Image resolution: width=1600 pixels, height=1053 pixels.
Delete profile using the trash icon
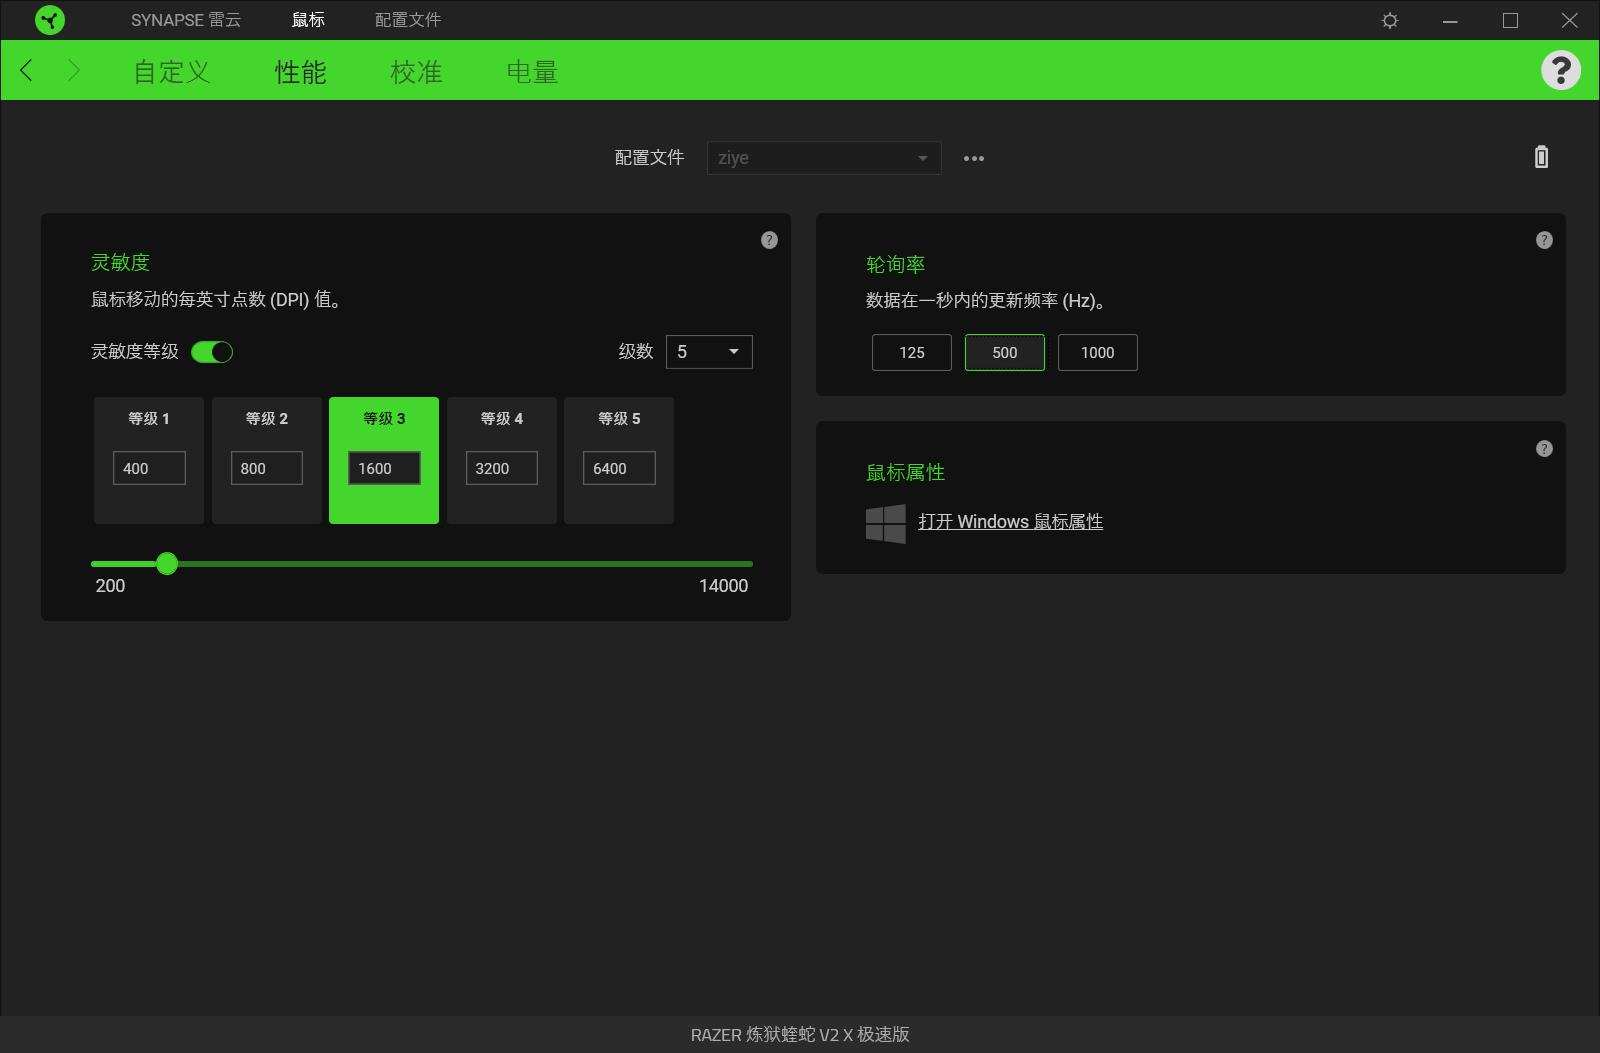1541,157
